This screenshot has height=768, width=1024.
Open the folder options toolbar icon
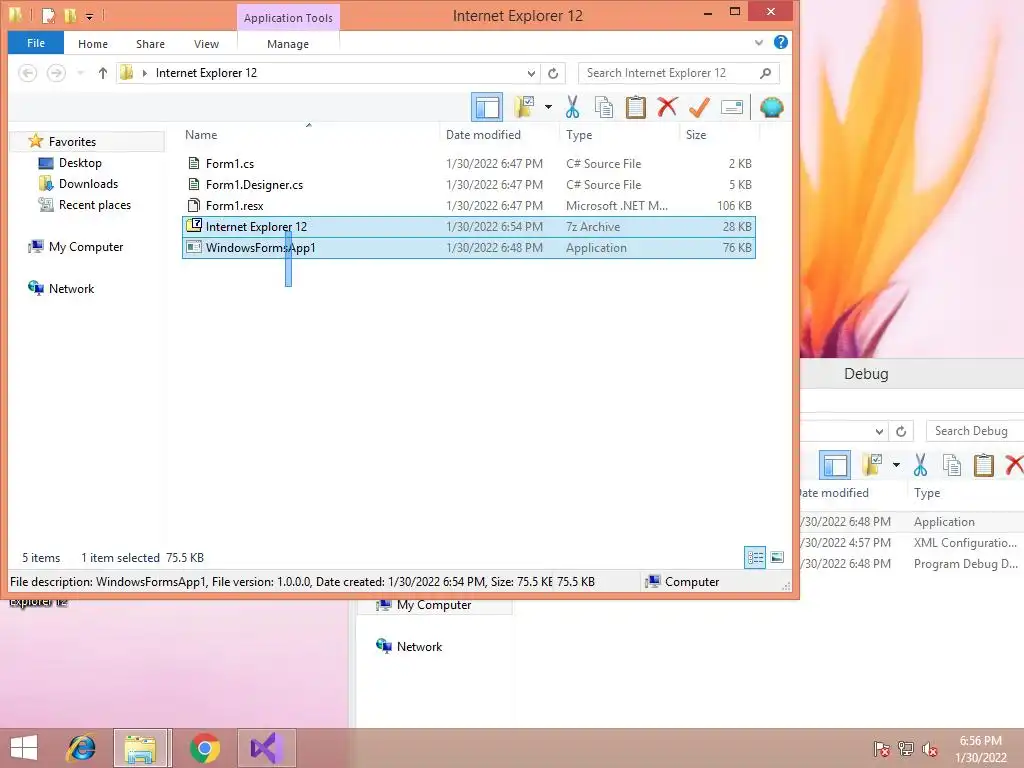coord(524,107)
